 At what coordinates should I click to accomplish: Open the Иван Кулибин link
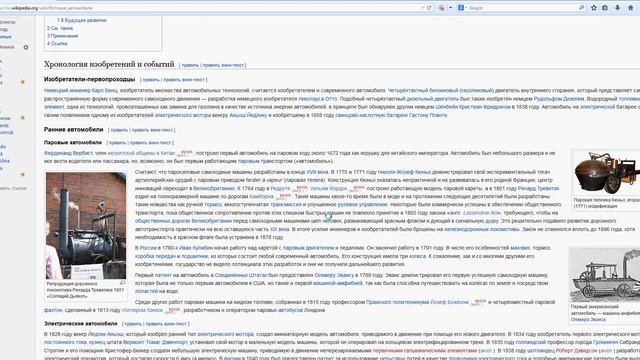coord(196,248)
